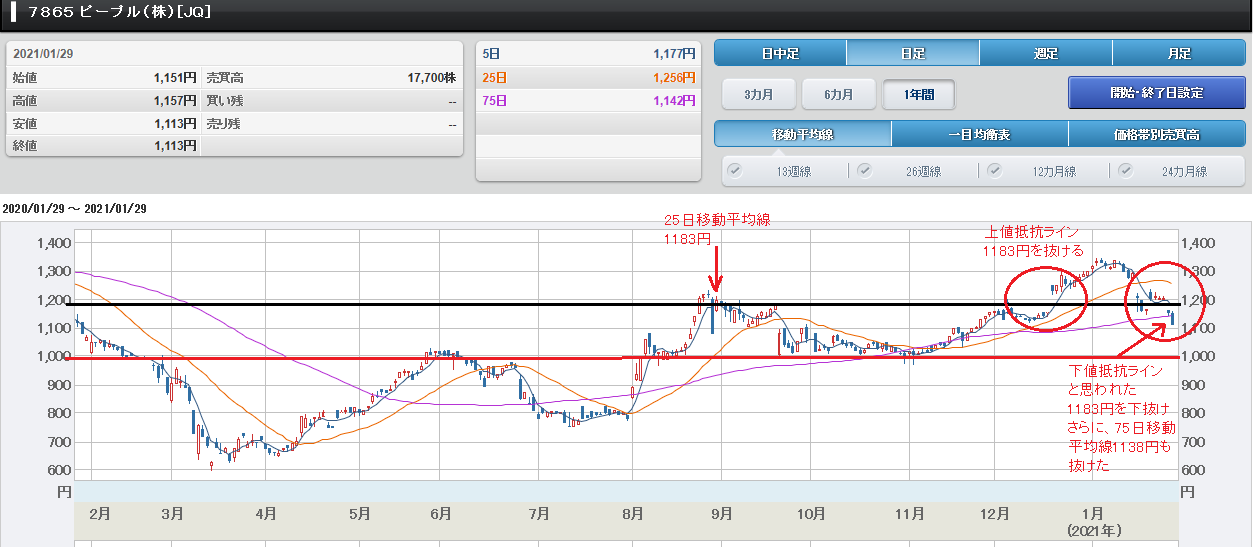Switch to 一目均衡表 indicator tab
The height and width of the screenshot is (550, 1256).
click(979, 134)
